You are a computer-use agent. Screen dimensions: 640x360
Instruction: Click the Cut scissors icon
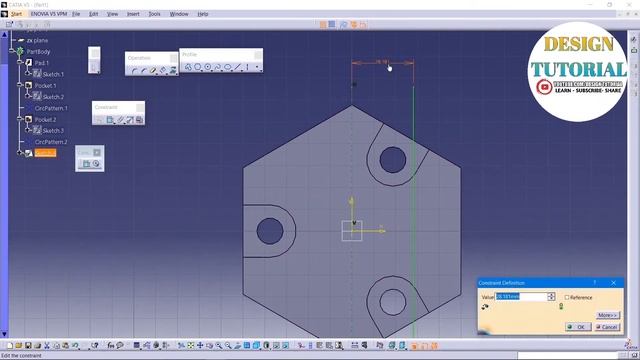click(47, 346)
